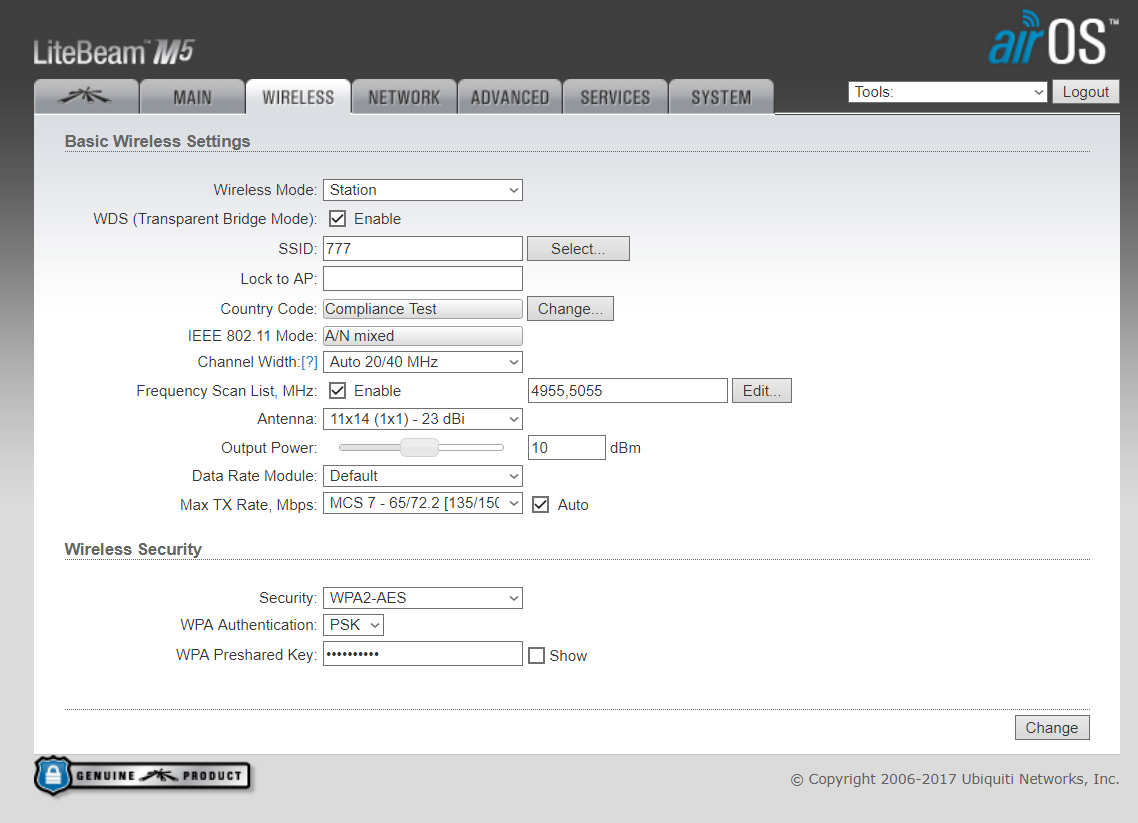Open the Ubiquiti logo tab
1138x823 pixels.
click(x=86, y=97)
